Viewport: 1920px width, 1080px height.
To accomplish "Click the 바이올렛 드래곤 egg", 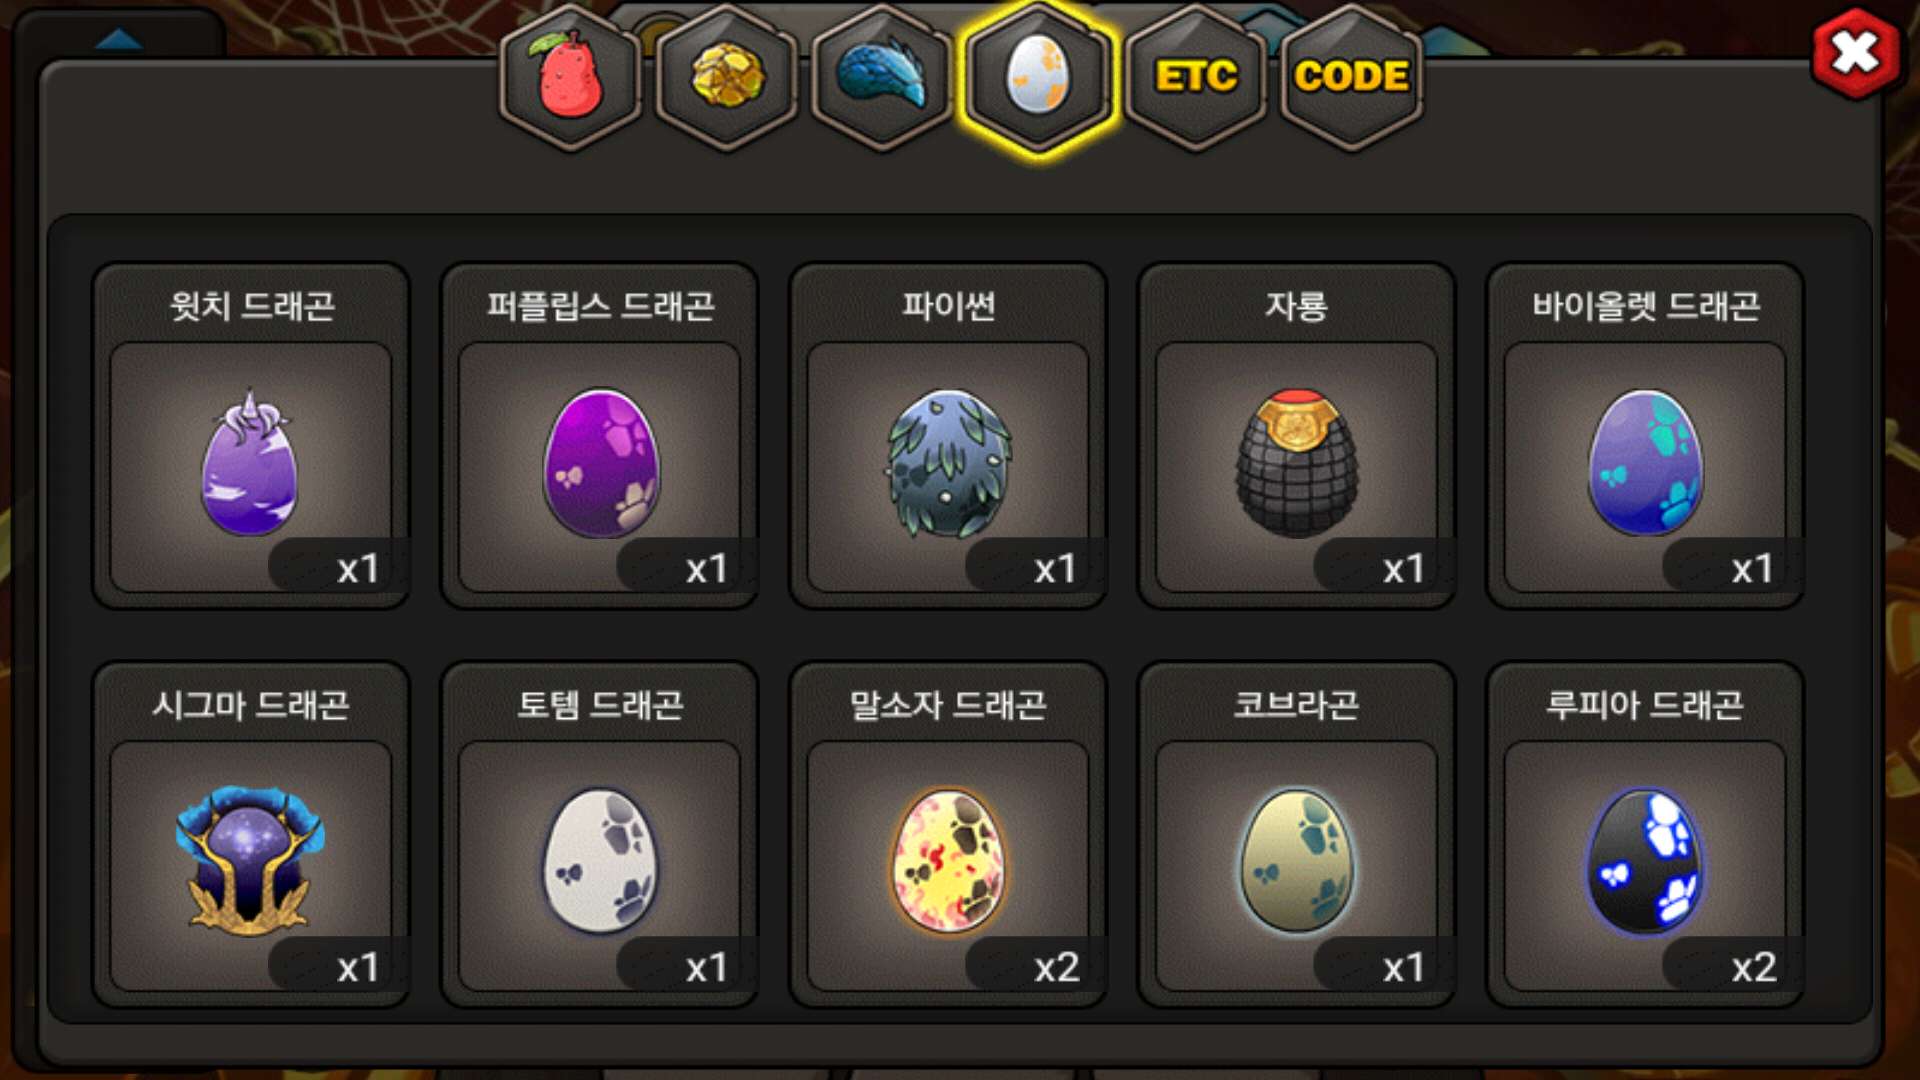I will (1645, 462).
